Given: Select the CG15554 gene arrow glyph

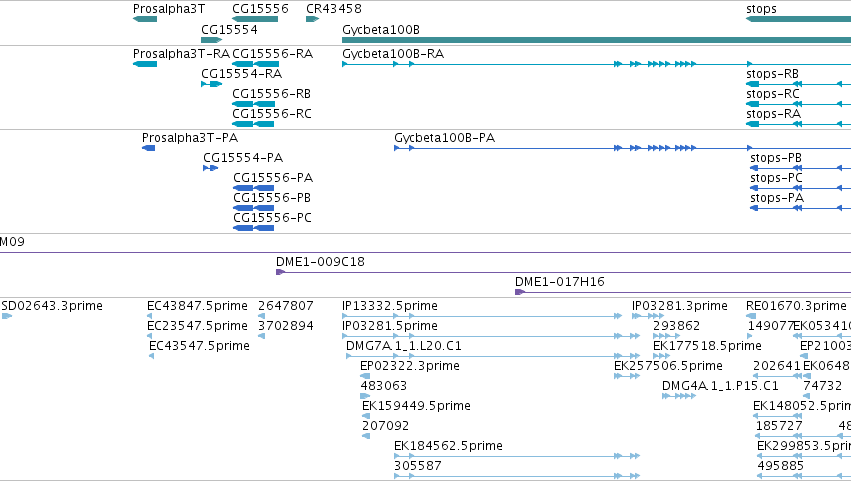Looking at the screenshot, I should [212, 40].
